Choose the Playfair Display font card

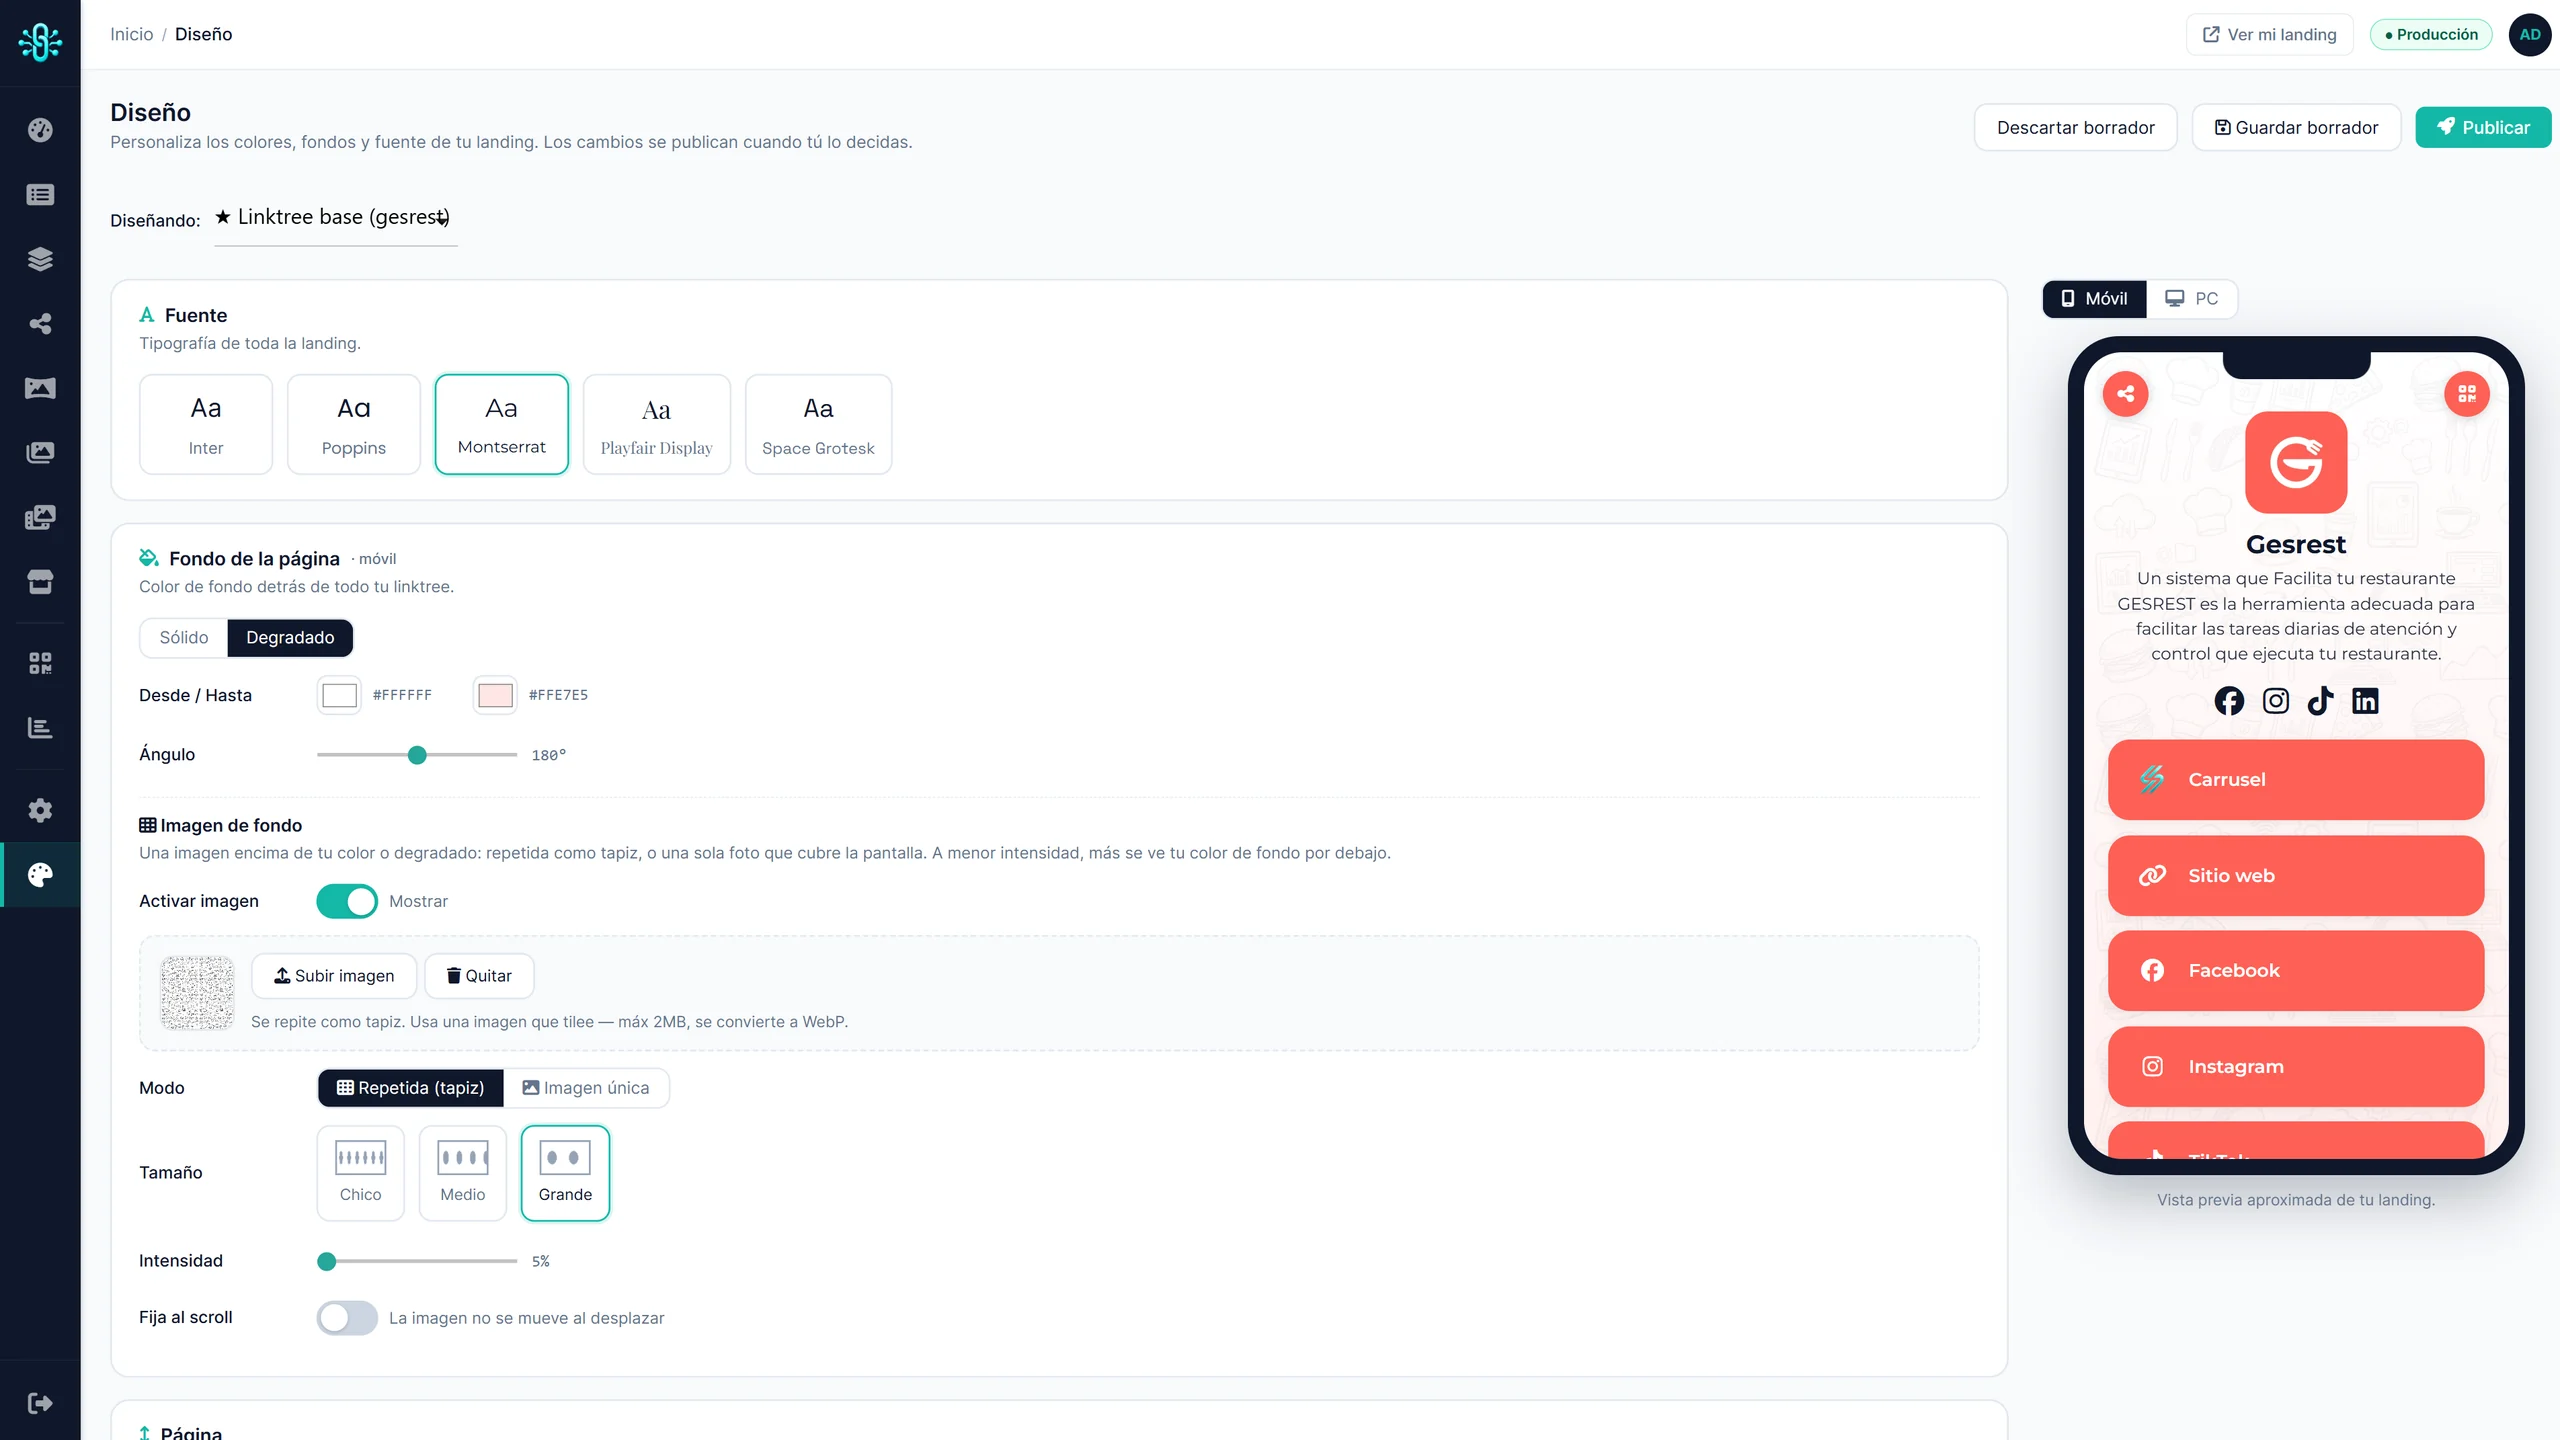(656, 424)
